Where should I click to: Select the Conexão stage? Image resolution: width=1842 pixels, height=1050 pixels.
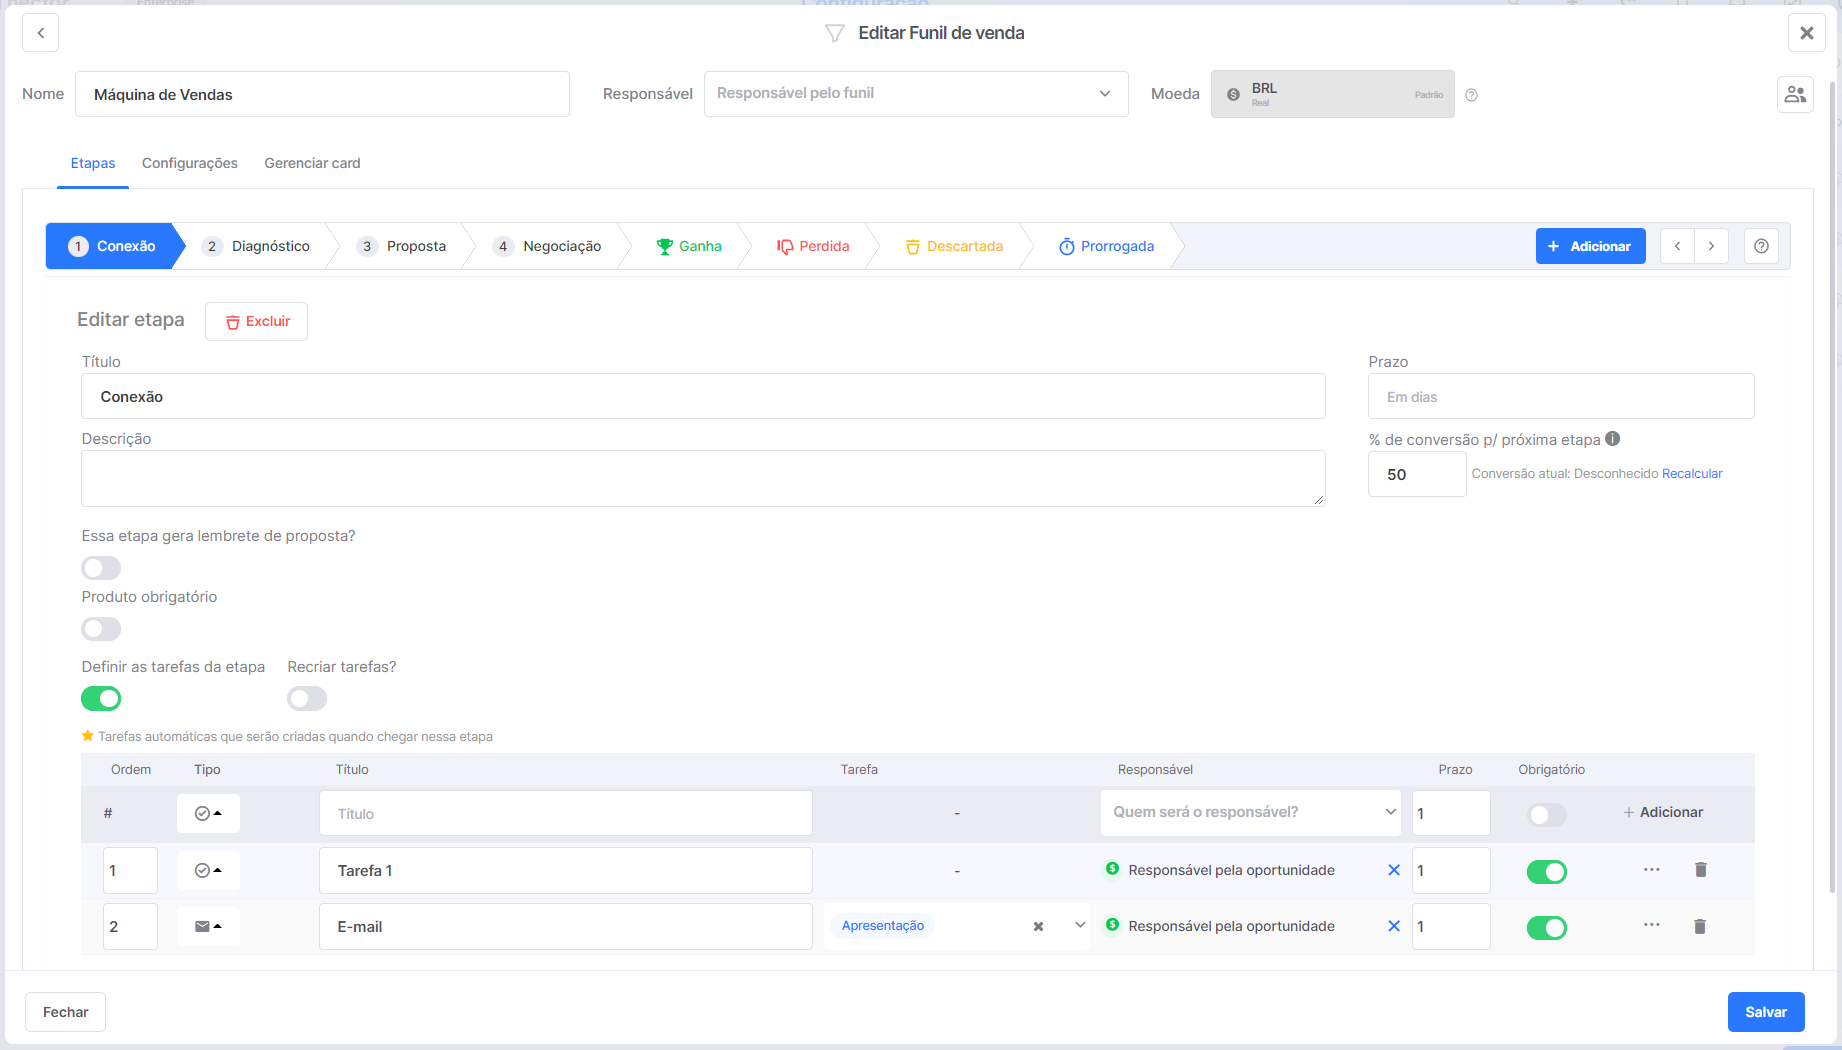[x=112, y=246]
